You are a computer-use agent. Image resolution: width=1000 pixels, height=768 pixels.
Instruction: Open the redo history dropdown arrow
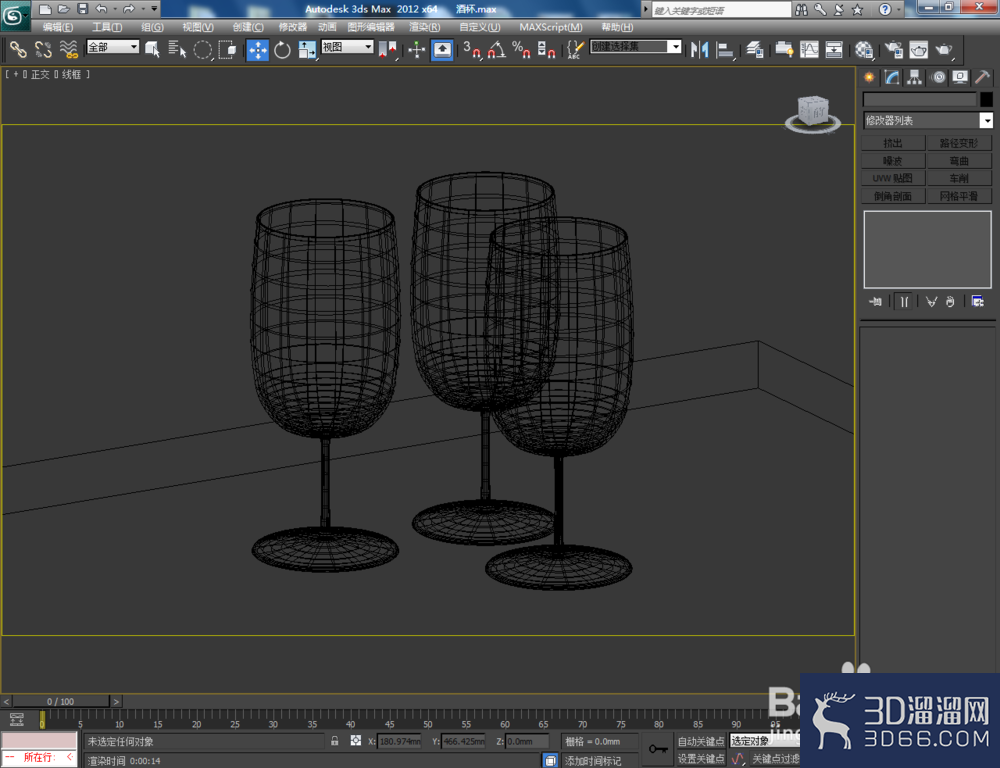(142, 9)
